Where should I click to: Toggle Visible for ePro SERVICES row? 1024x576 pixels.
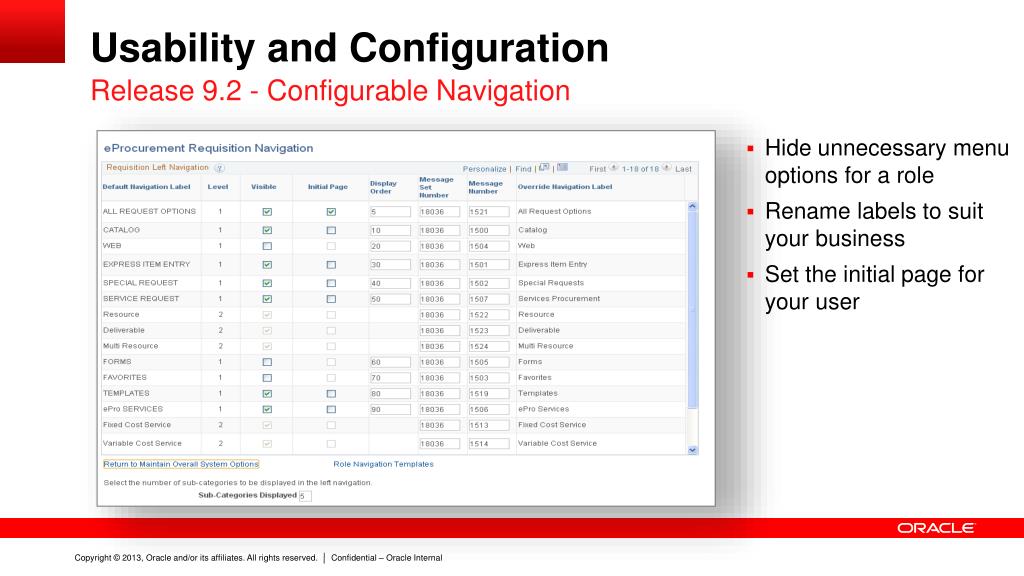[267, 409]
